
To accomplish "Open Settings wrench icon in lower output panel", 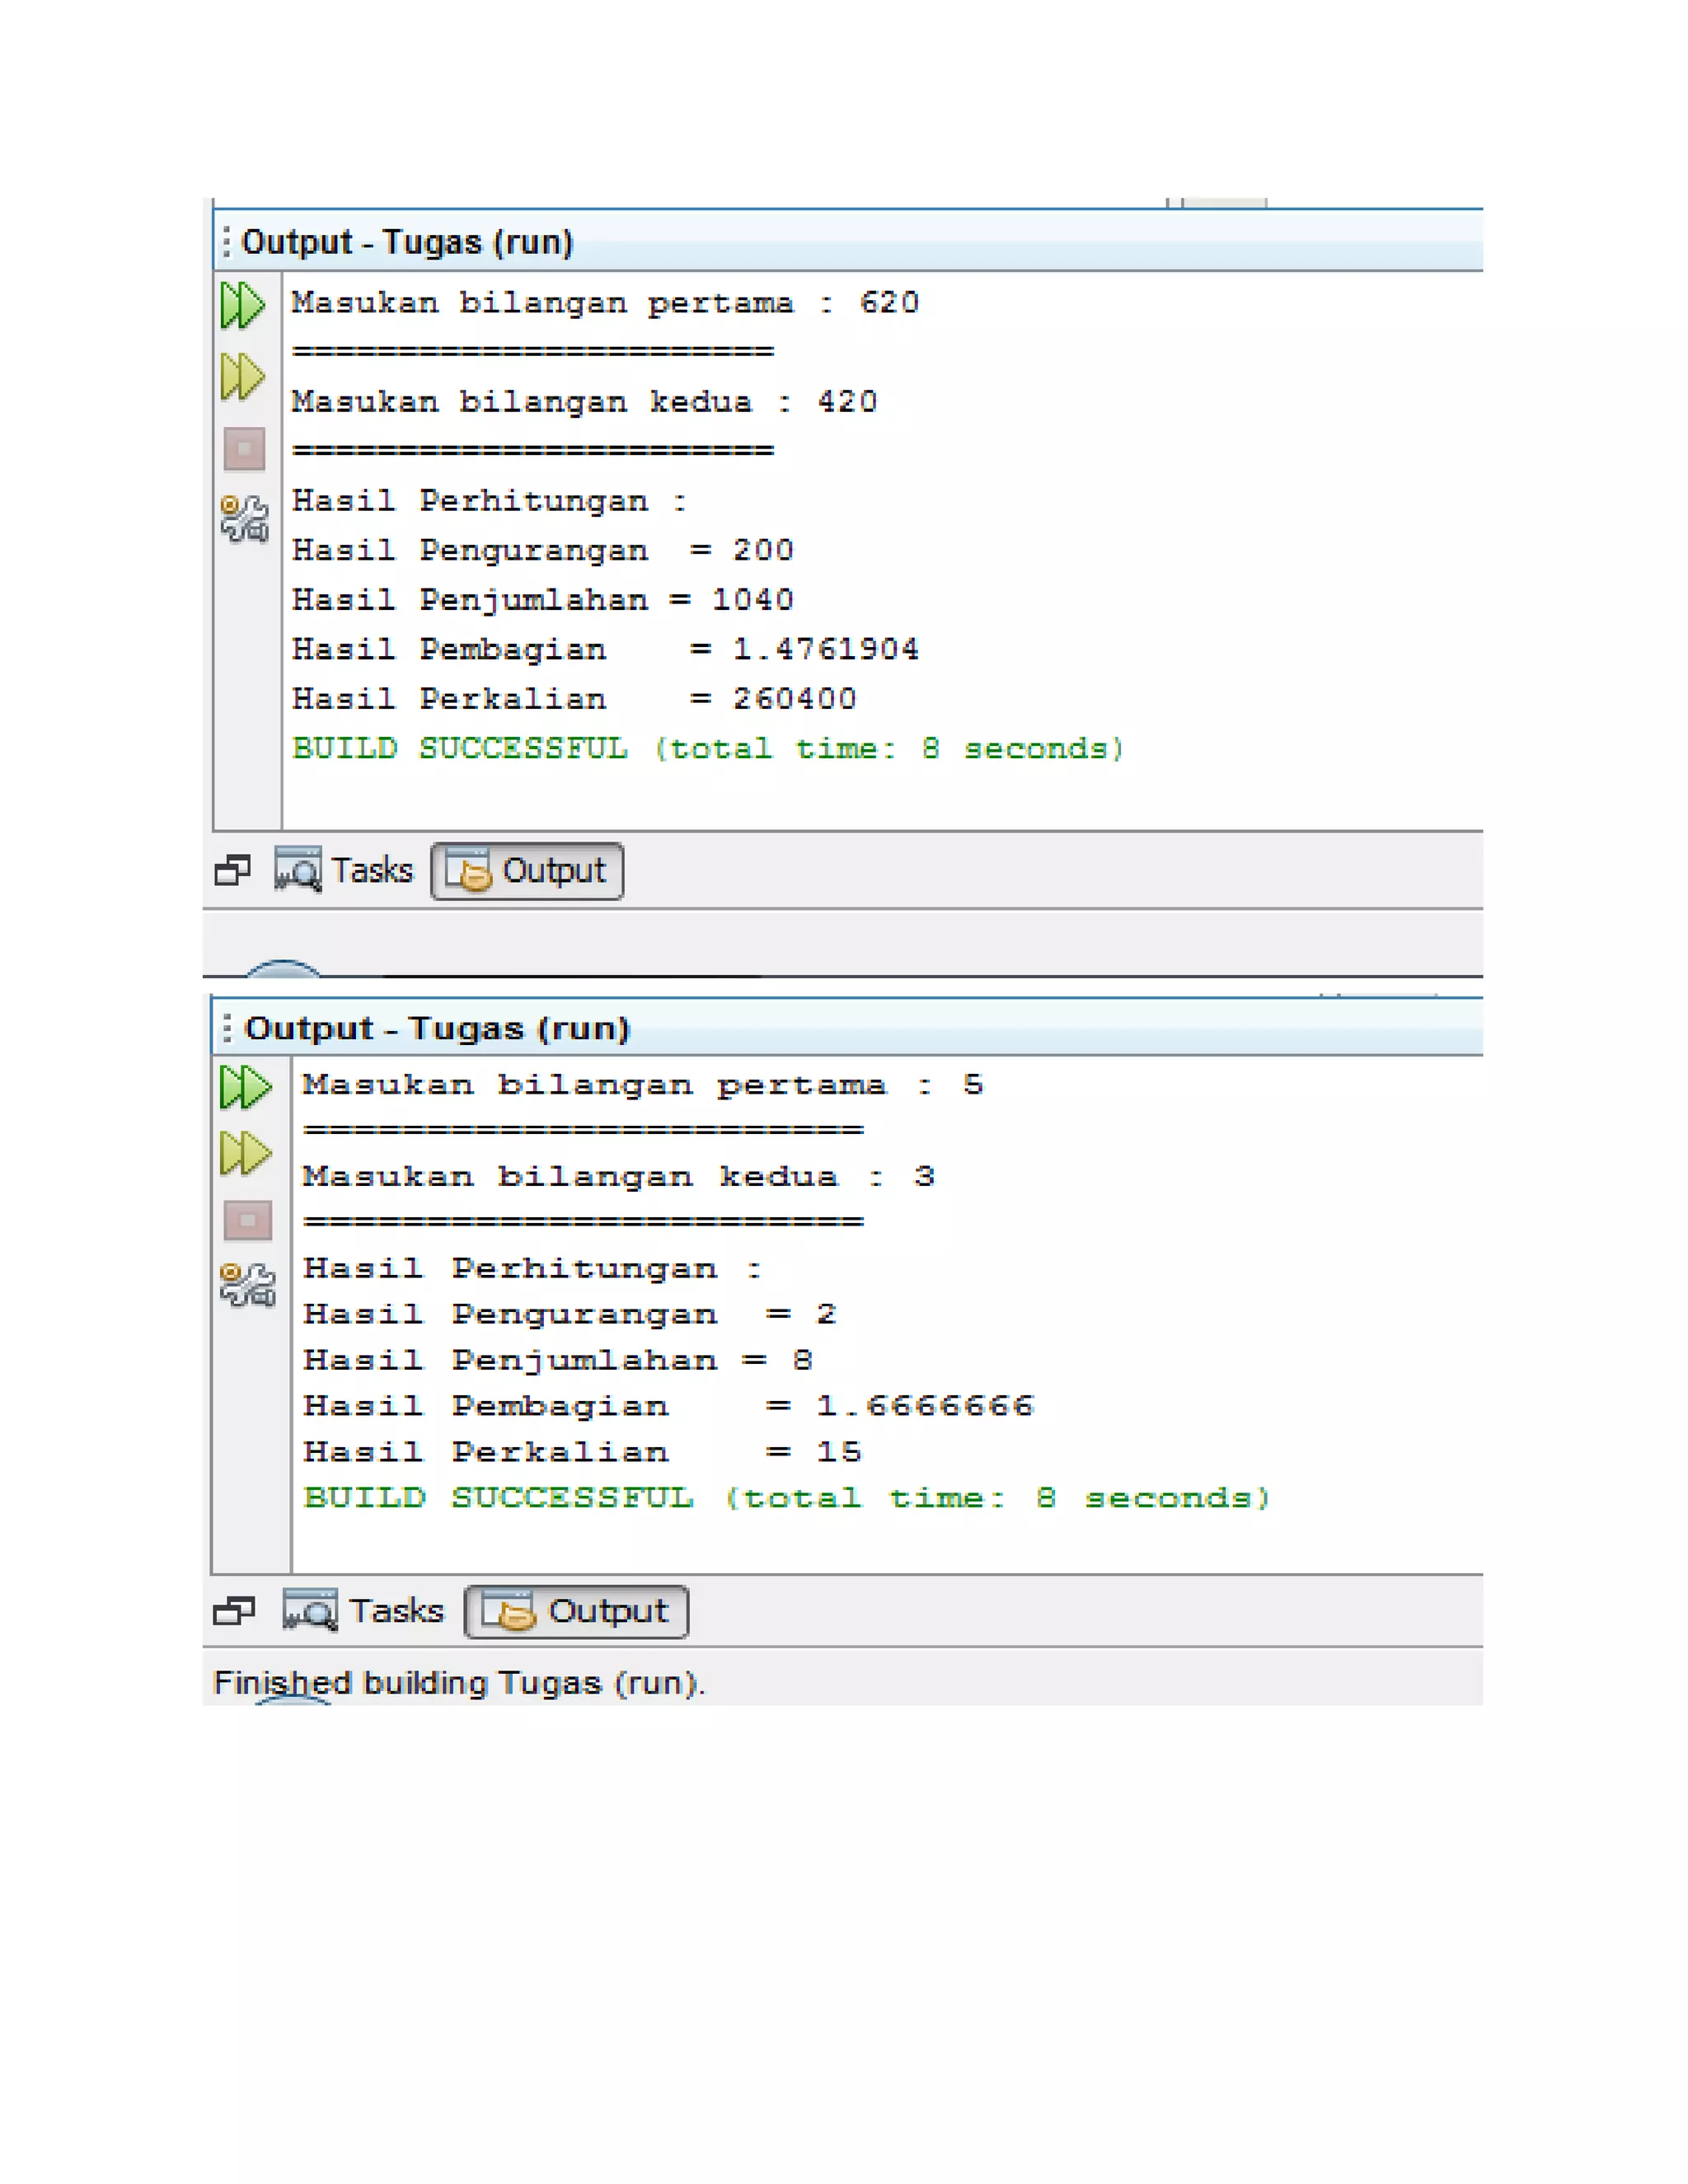I will (x=247, y=1285).
